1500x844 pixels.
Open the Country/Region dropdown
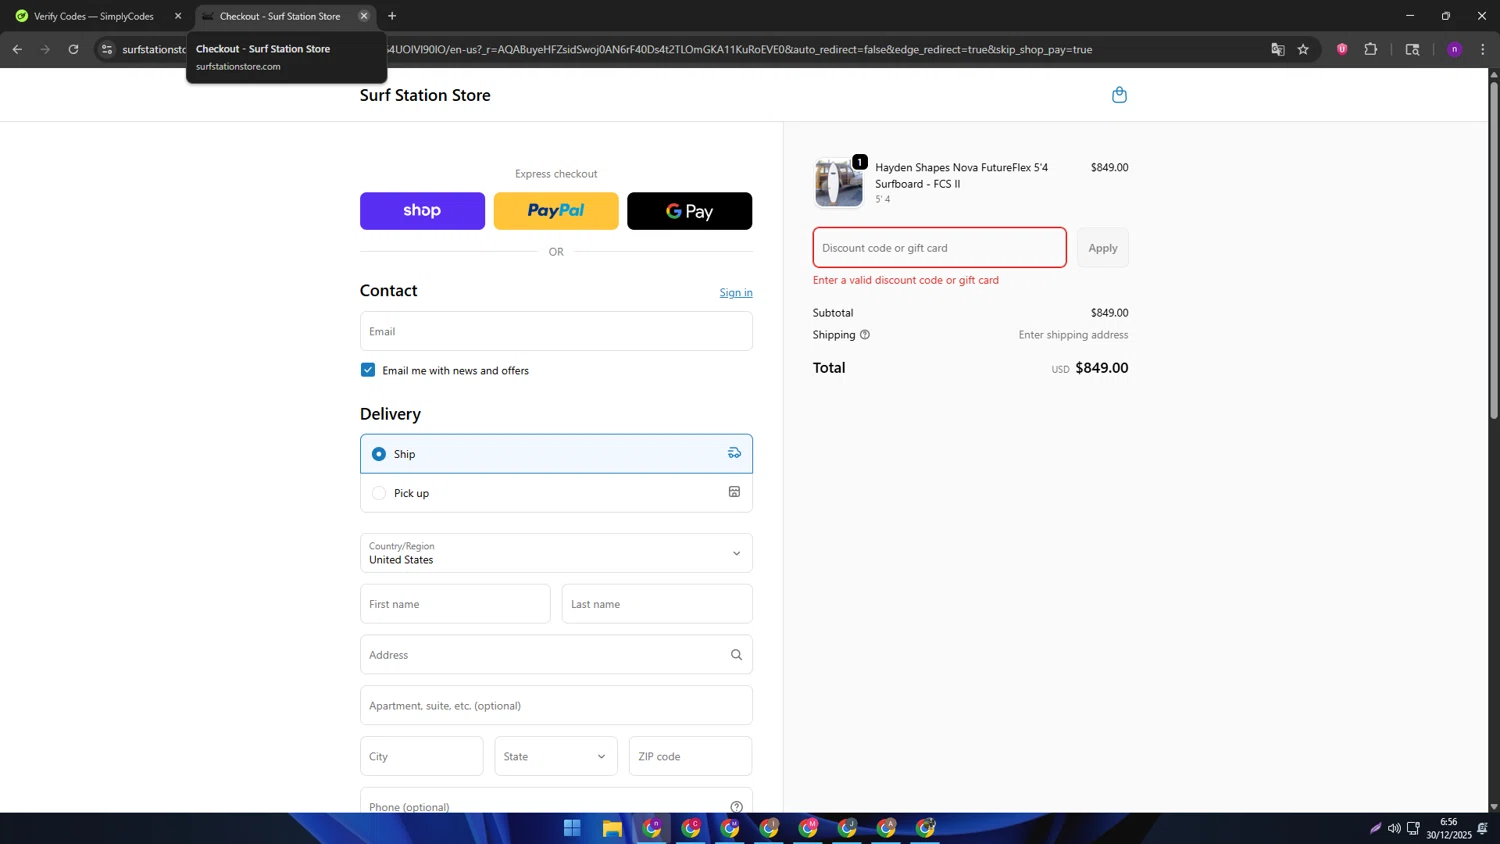click(556, 553)
